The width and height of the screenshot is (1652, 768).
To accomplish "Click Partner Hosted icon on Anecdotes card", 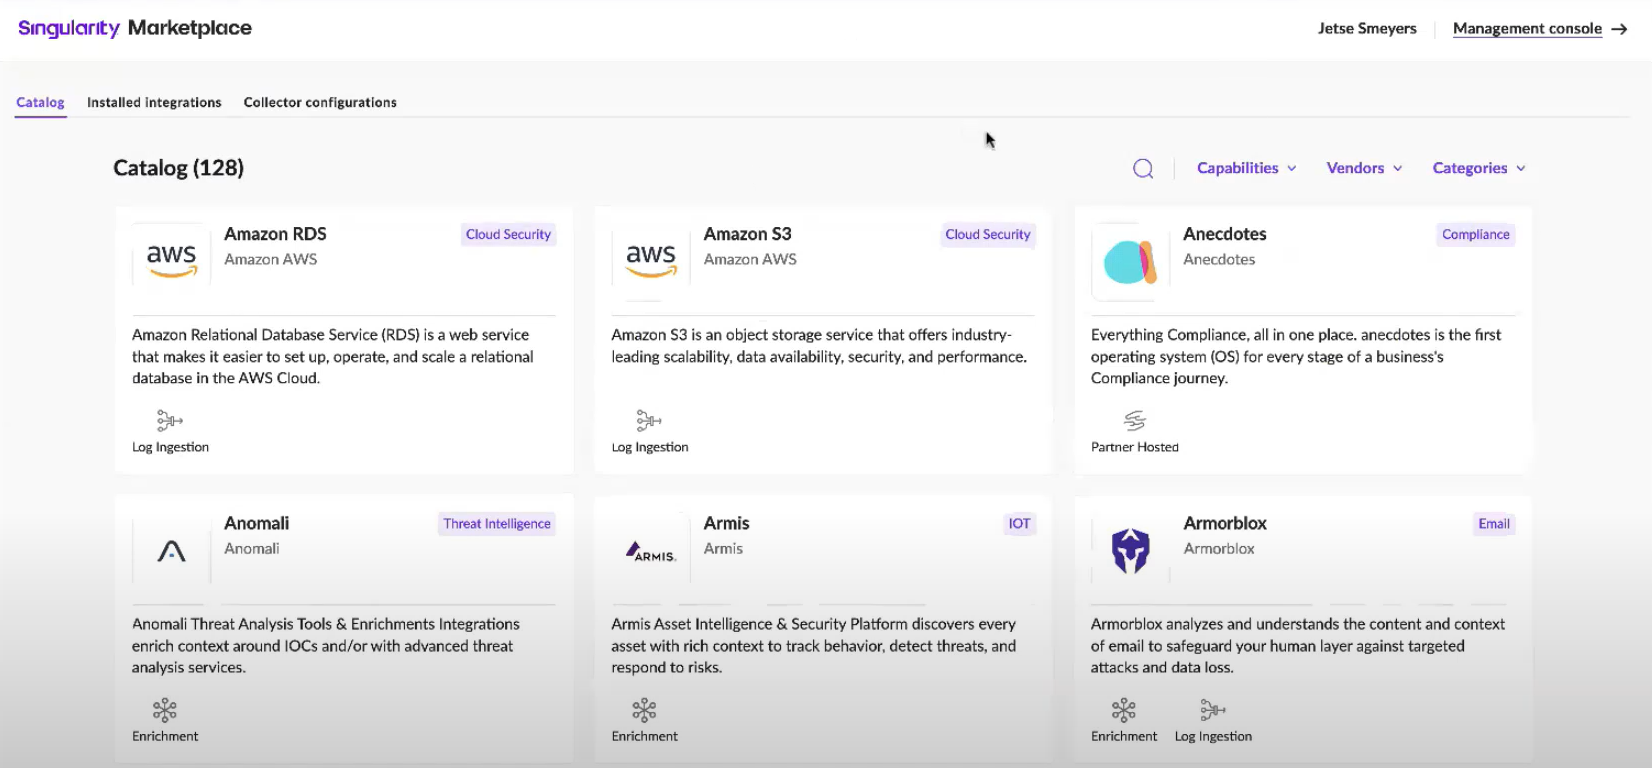I will 1134,420.
